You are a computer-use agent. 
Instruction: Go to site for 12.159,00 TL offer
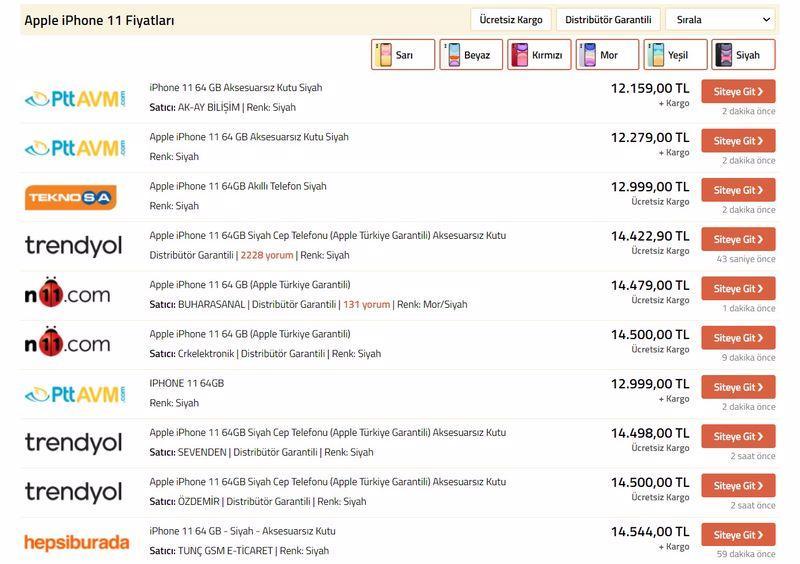[x=738, y=91]
